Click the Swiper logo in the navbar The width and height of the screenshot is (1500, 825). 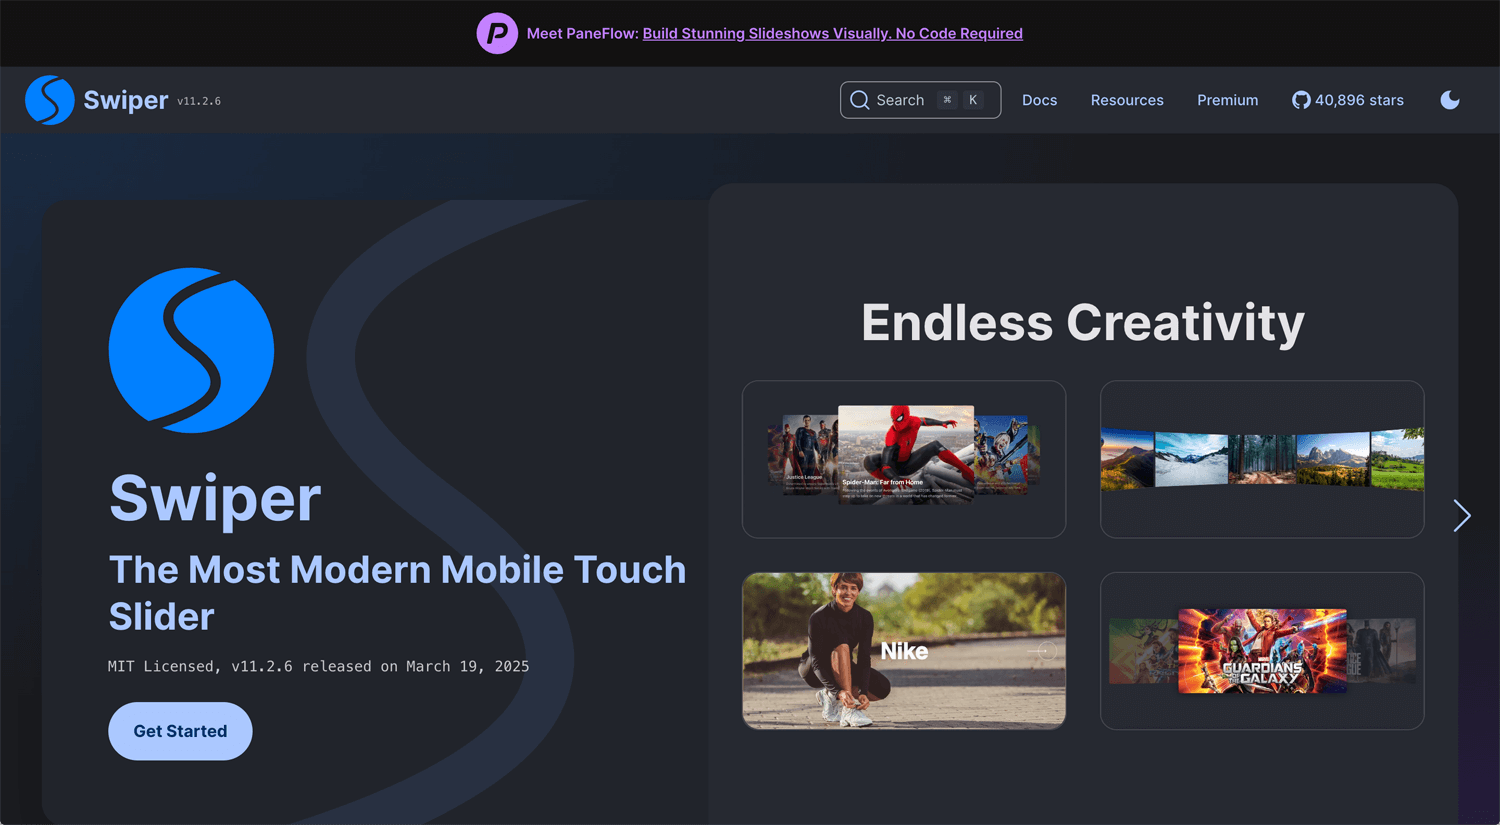pos(50,100)
